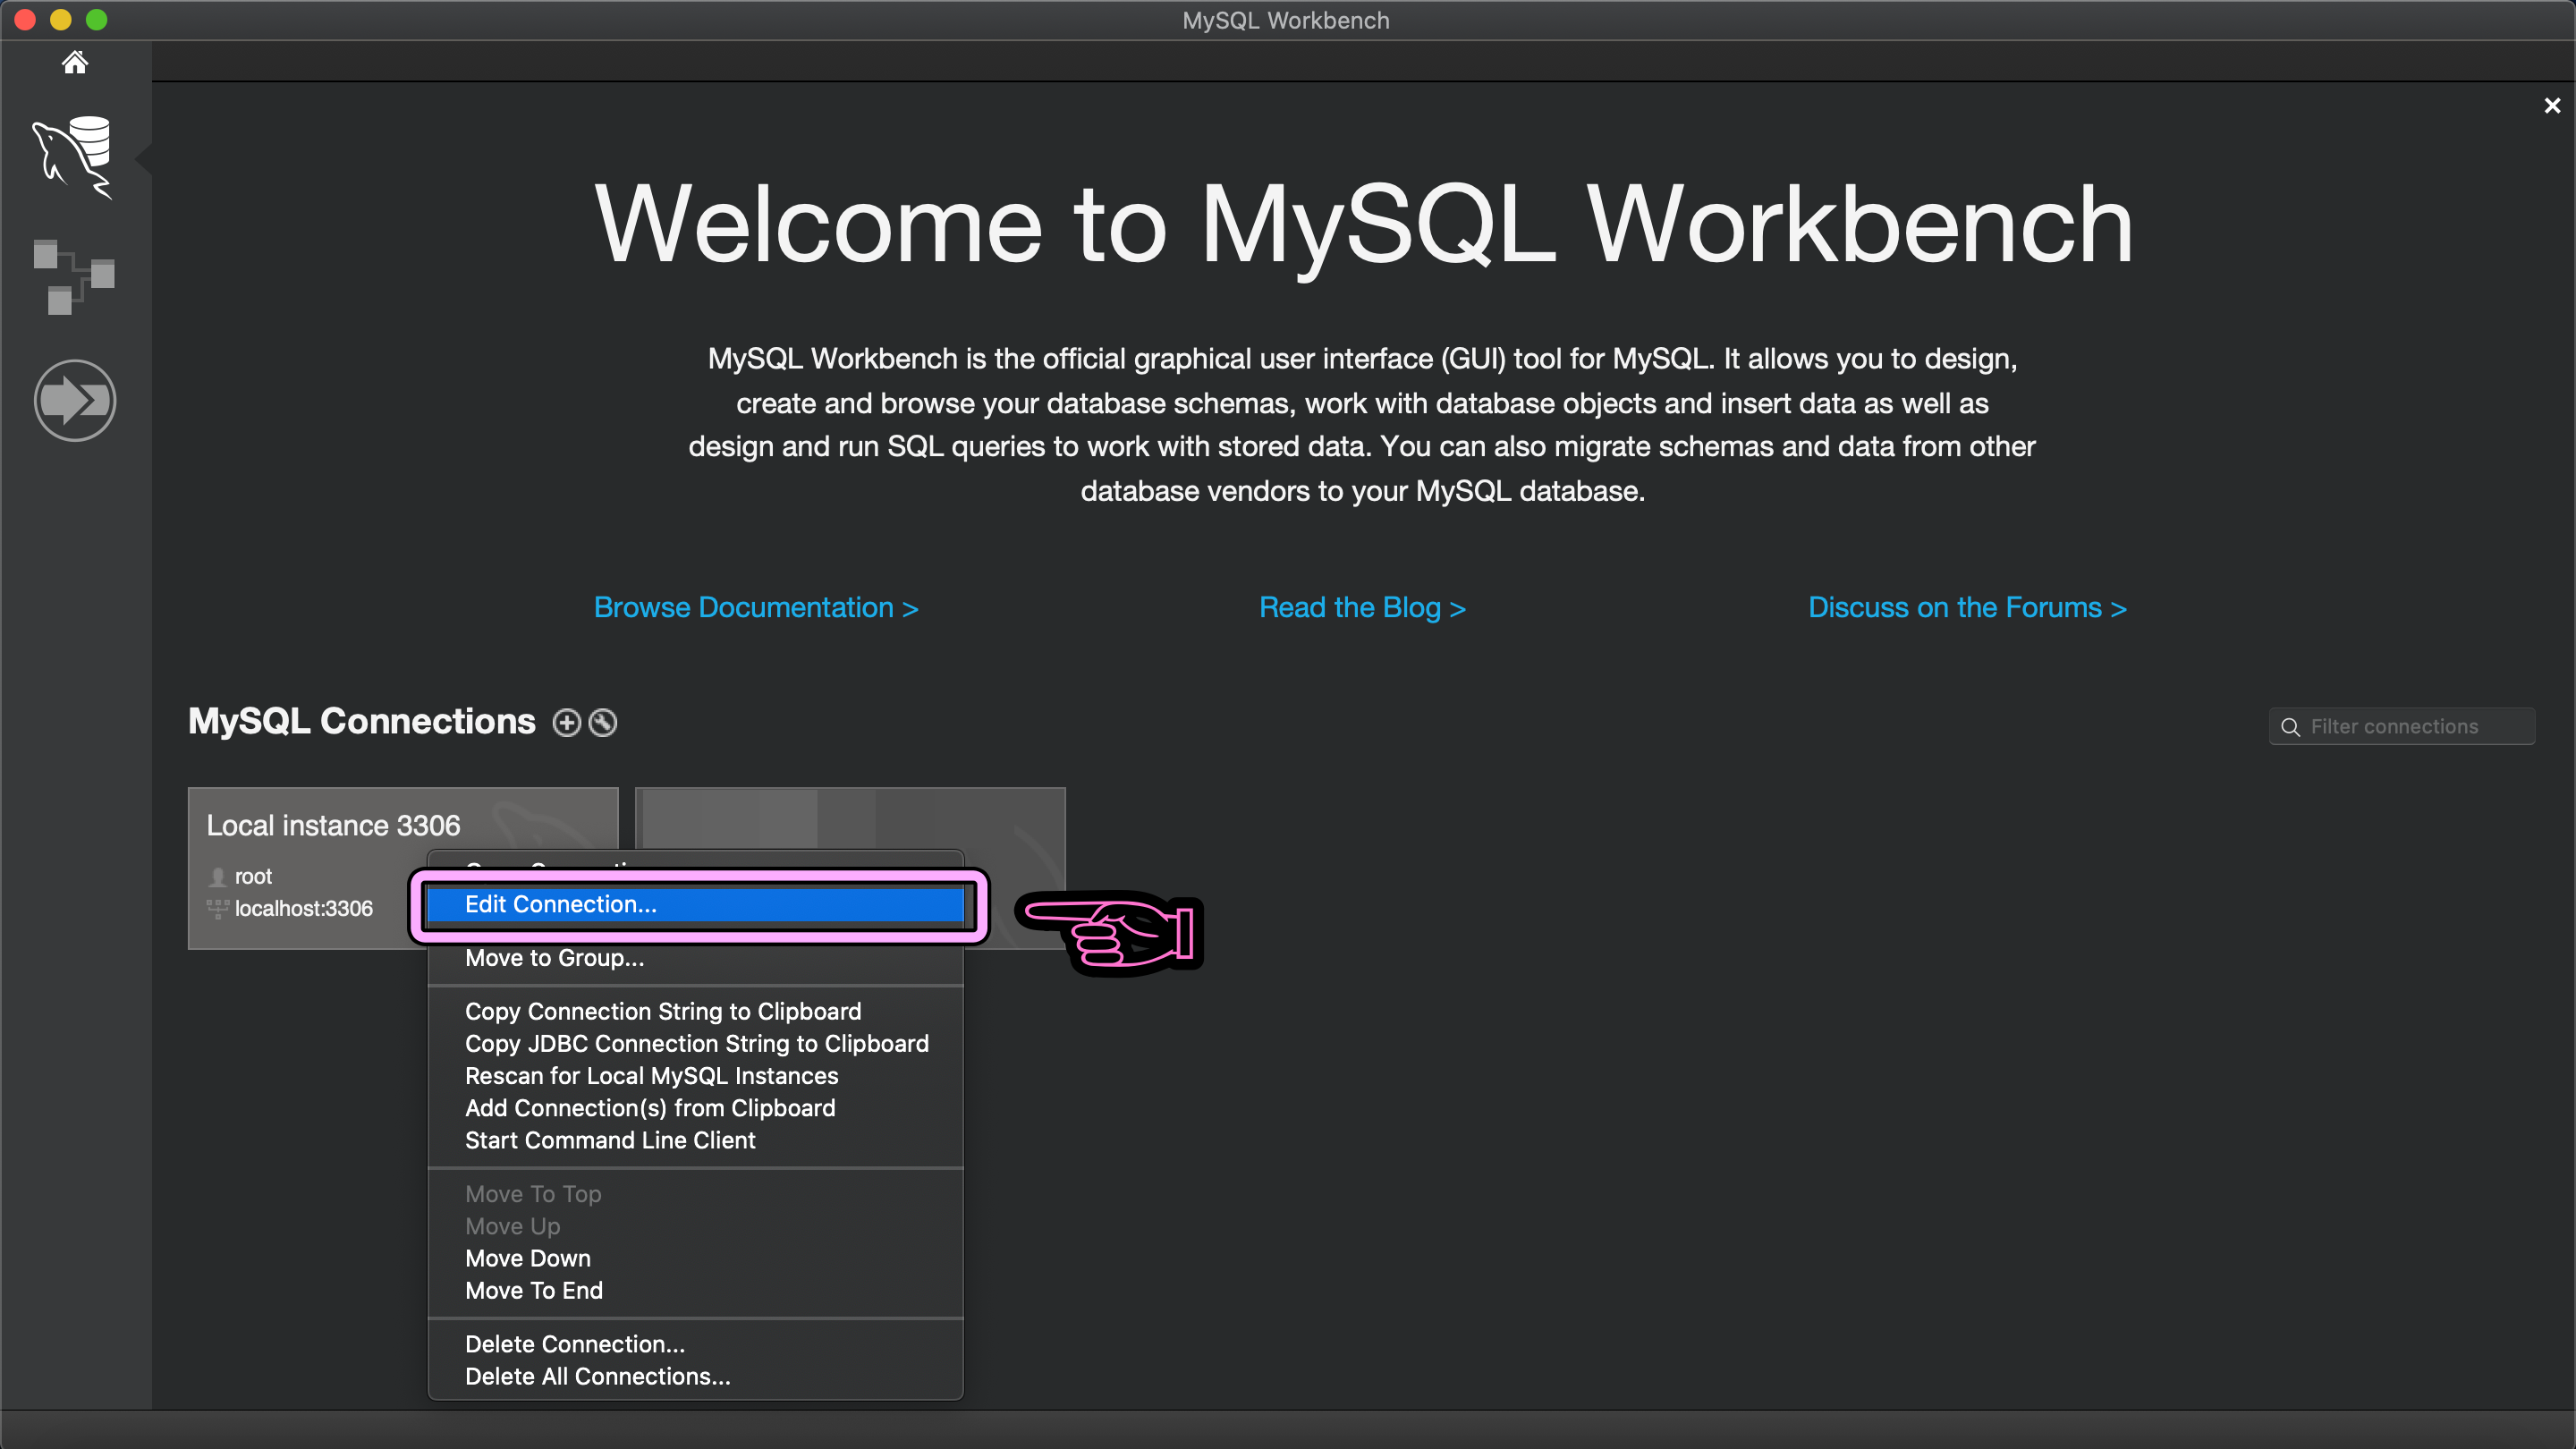Screen dimensions: 2576x1449
Task: Click Discuss on the Forums link
Action: 1967,608
